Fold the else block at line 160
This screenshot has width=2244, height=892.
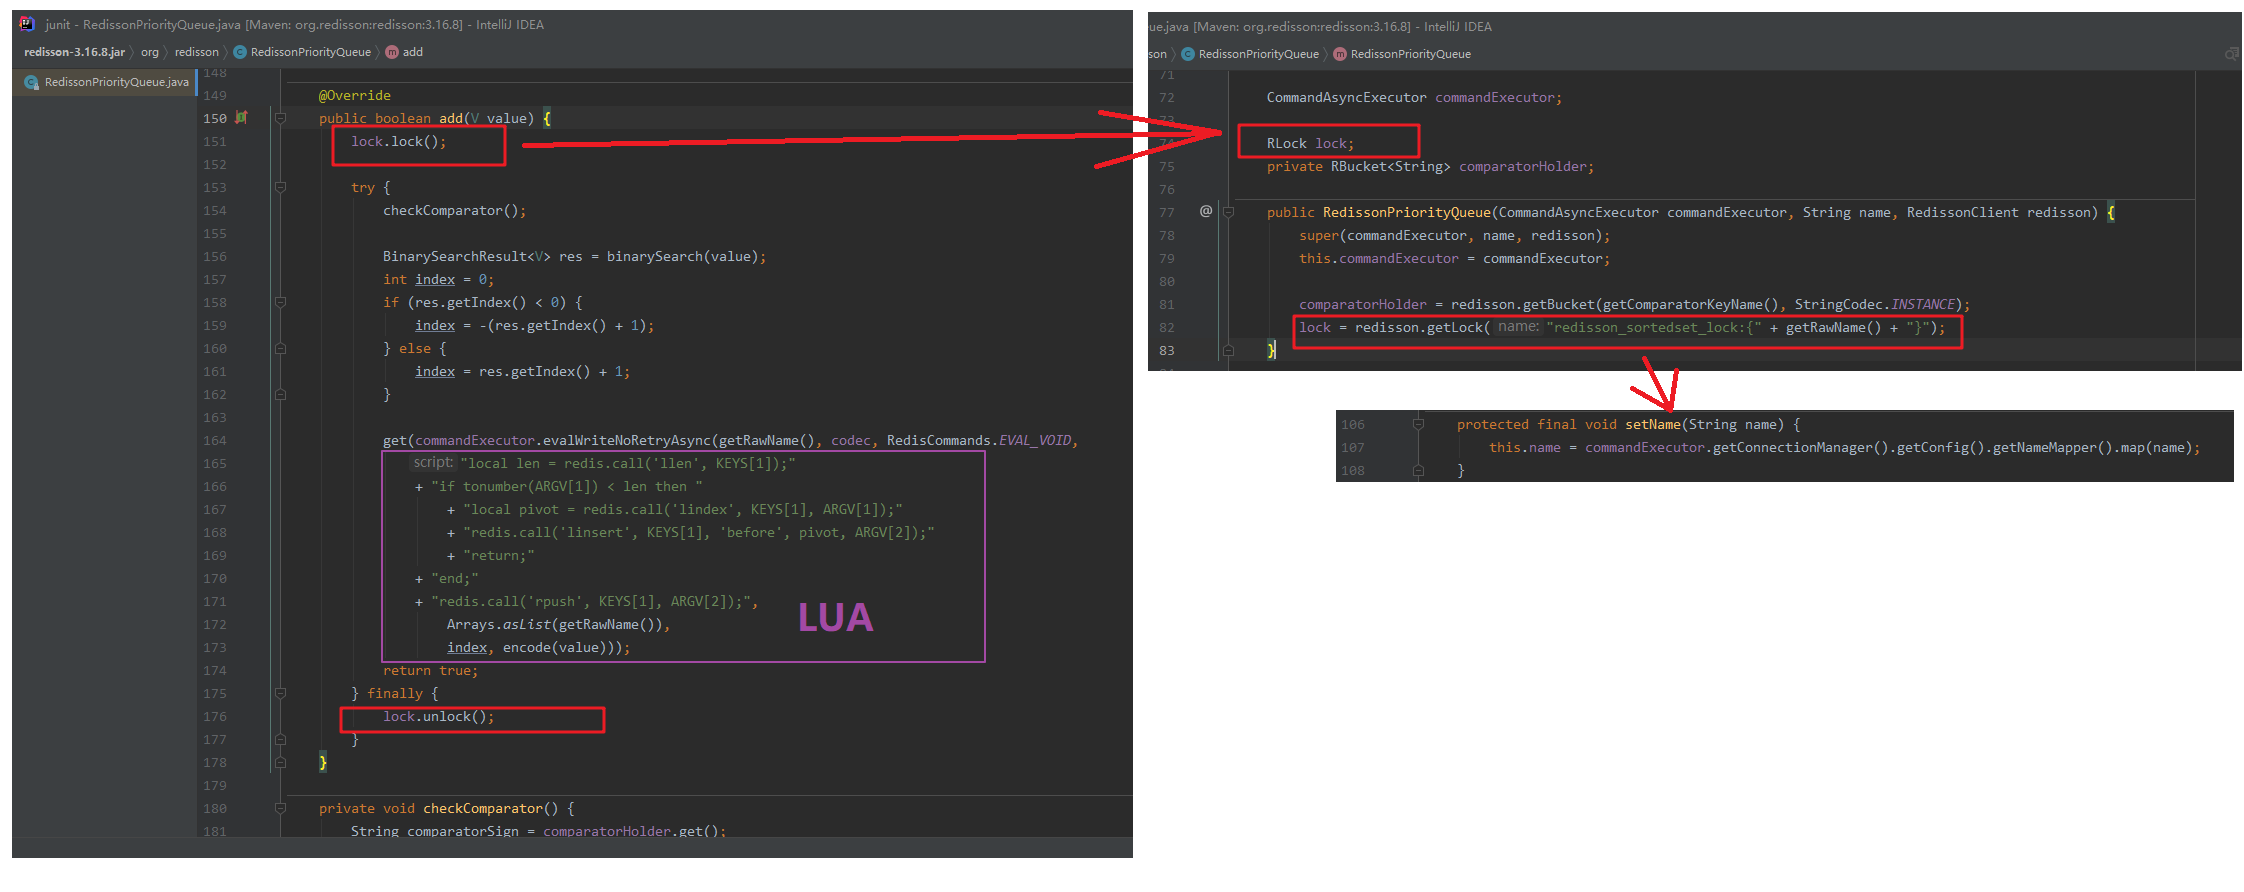click(281, 348)
